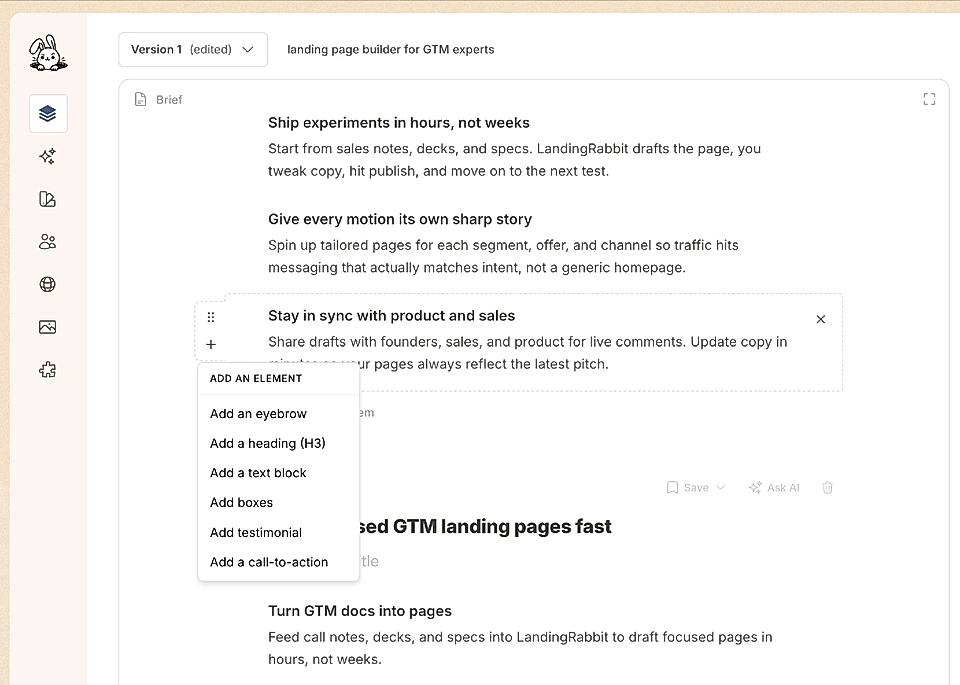Click the Ask AI button

point(773,487)
